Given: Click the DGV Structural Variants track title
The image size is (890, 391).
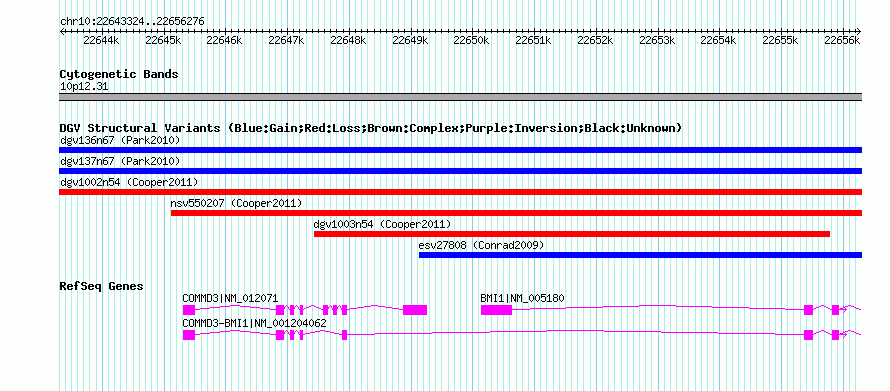Looking at the screenshot, I should point(371,128).
